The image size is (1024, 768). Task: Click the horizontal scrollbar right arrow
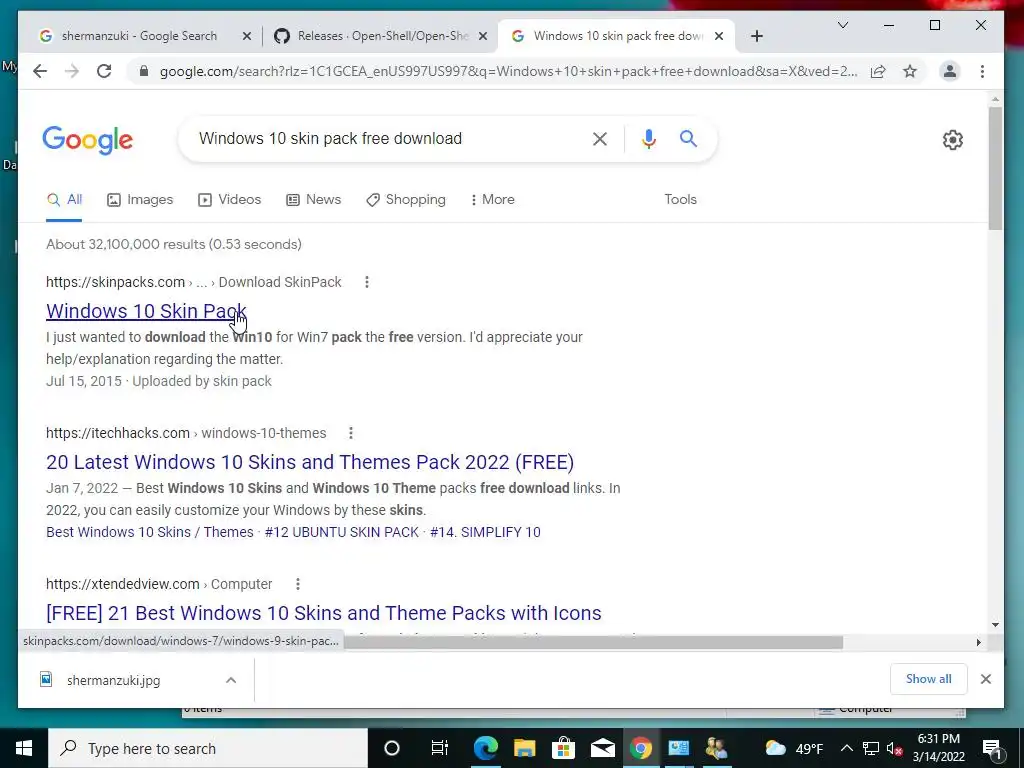[x=978, y=643]
